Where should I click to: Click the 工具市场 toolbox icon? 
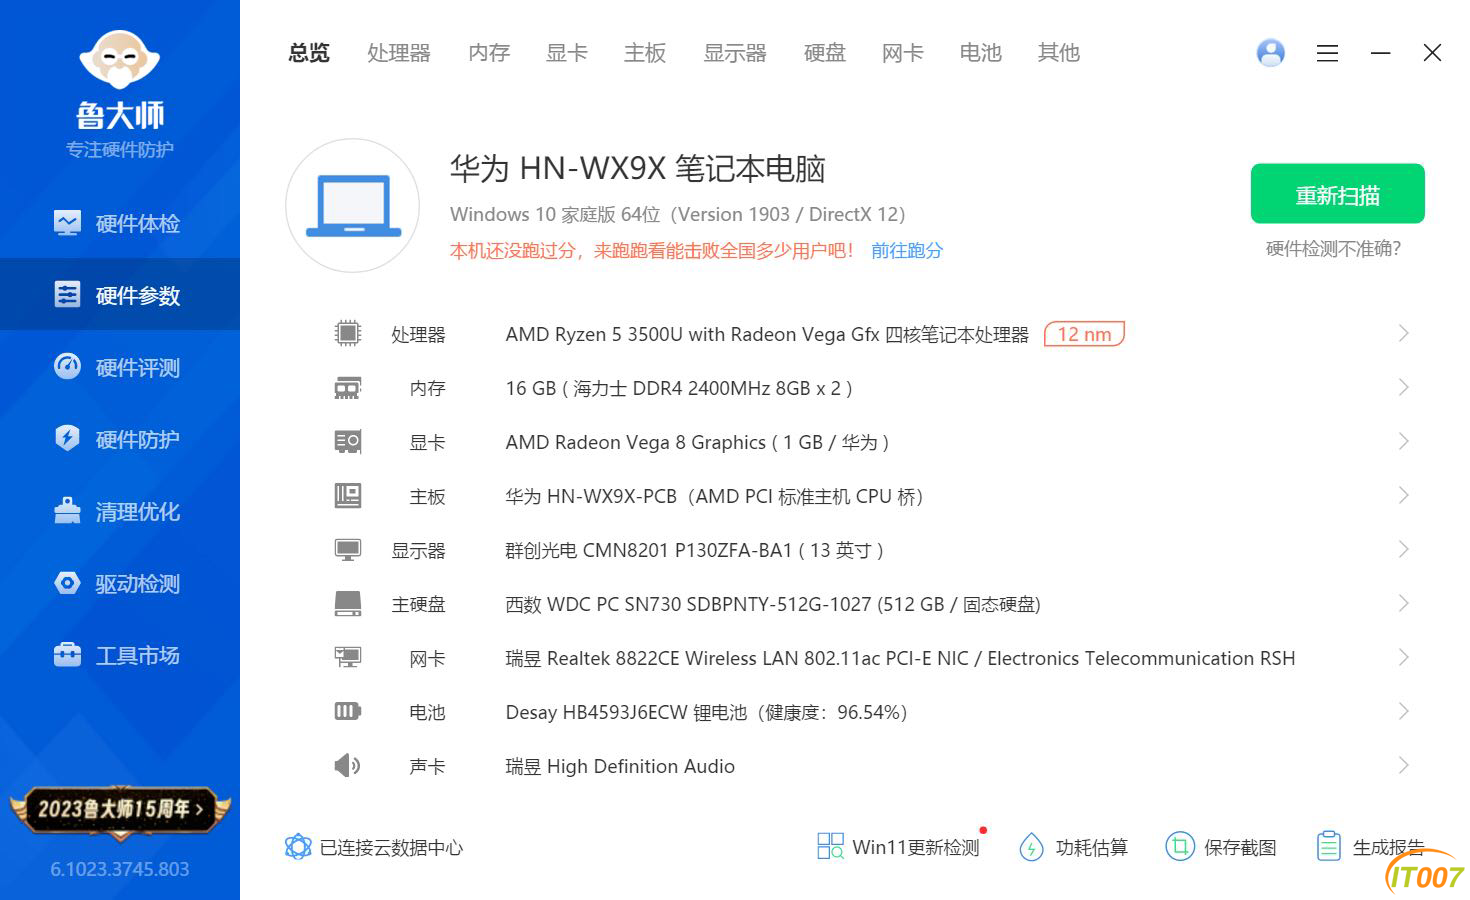(x=67, y=655)
